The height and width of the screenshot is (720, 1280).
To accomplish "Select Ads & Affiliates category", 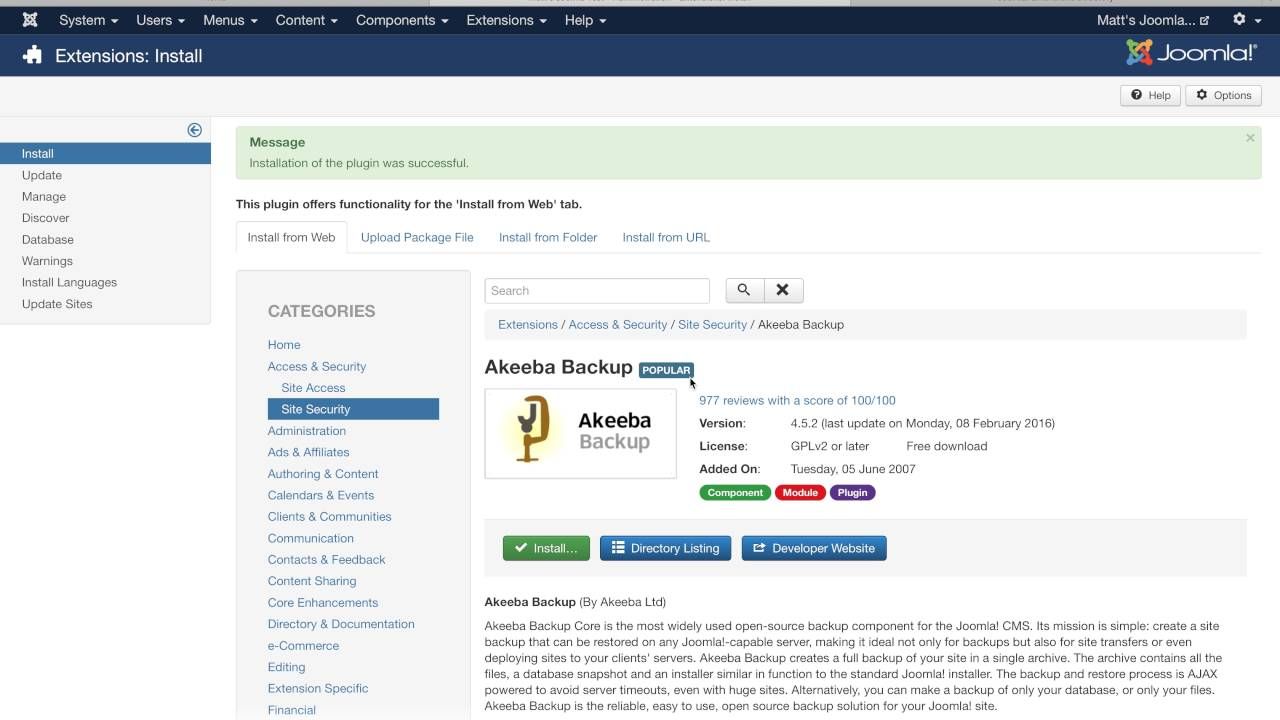I will point(308,452).
